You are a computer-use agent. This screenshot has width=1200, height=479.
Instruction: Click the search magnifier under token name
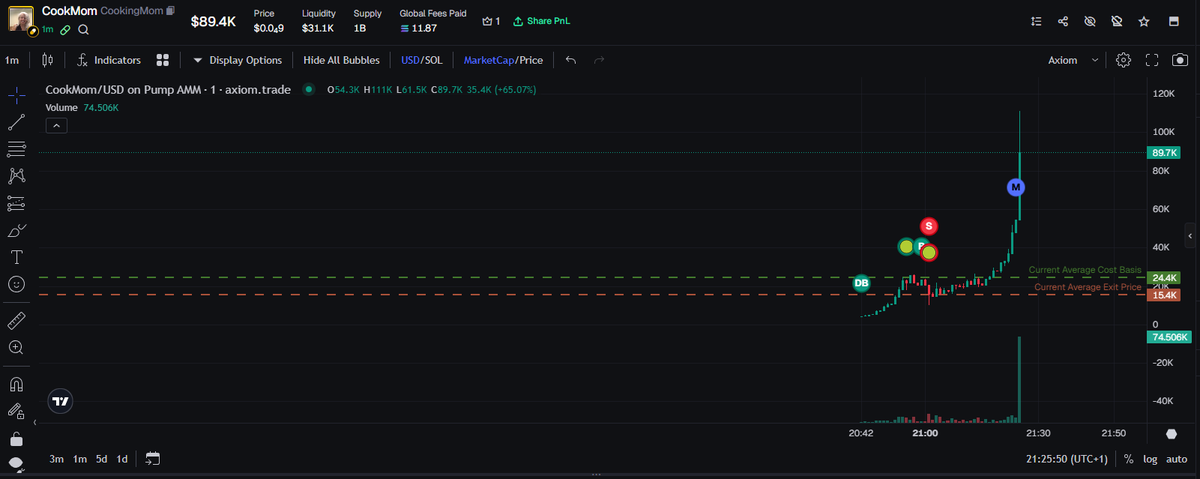84,31
